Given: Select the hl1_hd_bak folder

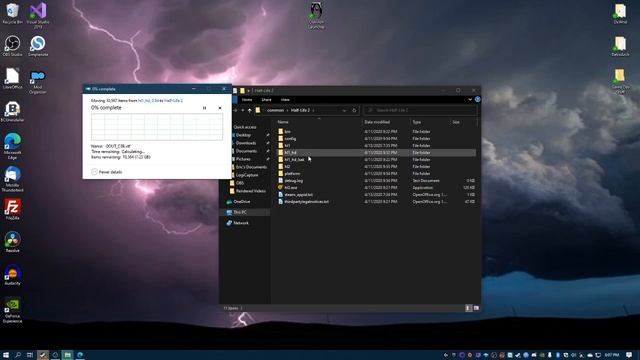Looking at the screenshot, I should (294, 160).
